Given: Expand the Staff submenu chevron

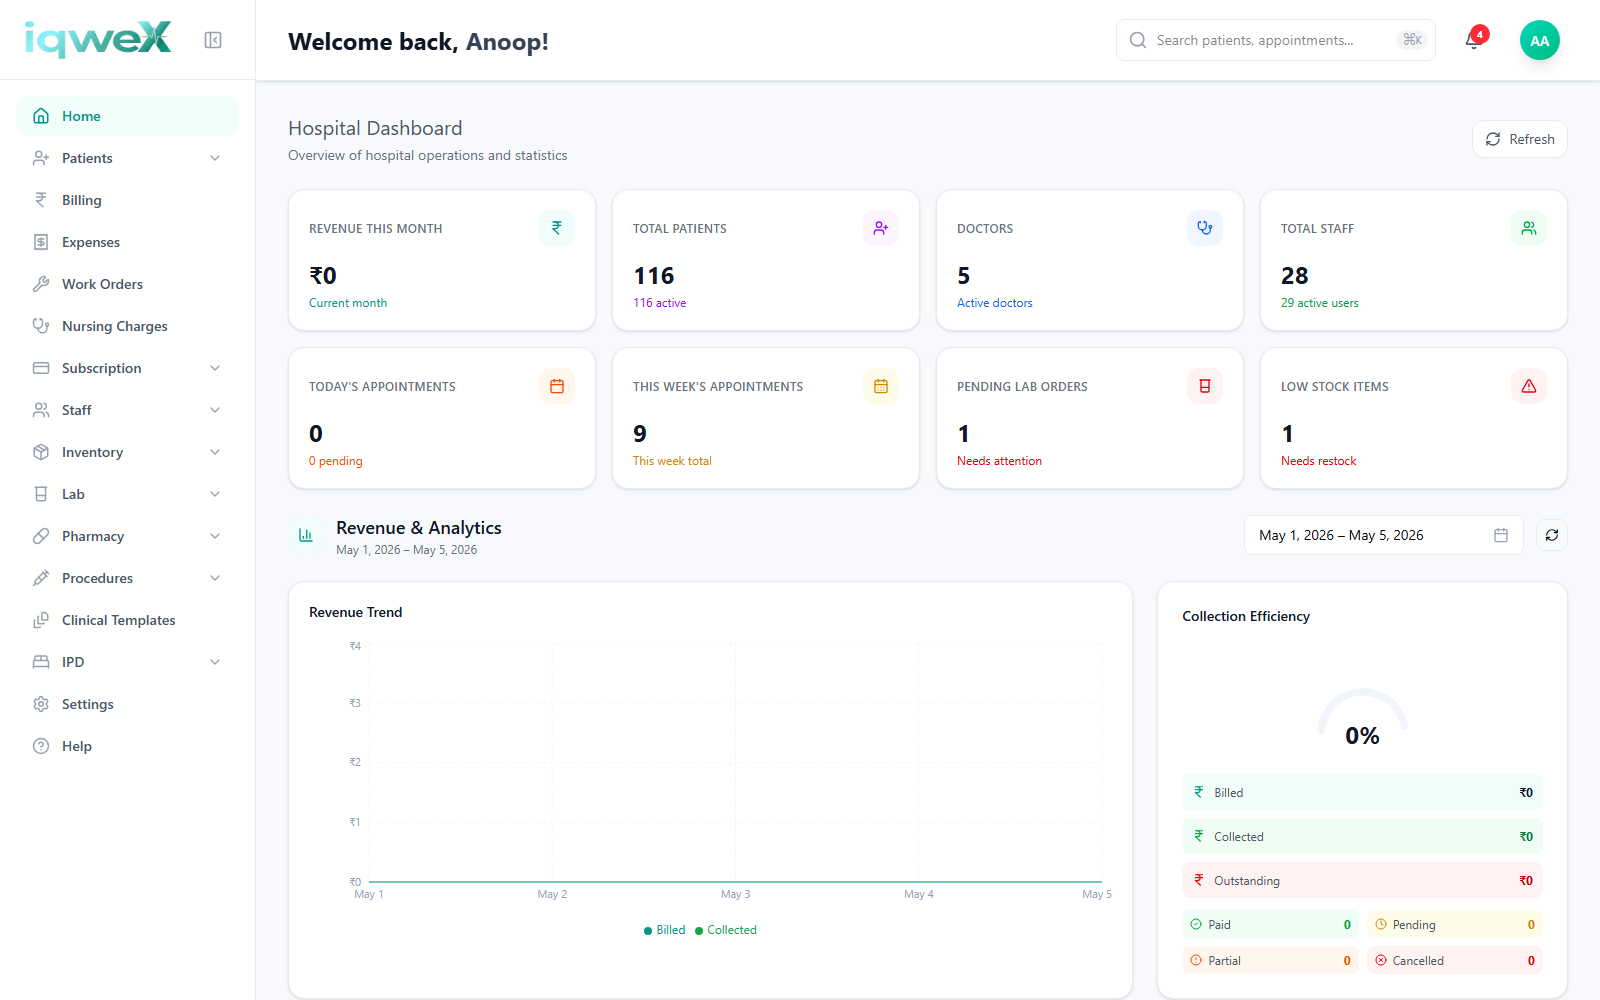Looking at the screenshot, I should 215,410.
